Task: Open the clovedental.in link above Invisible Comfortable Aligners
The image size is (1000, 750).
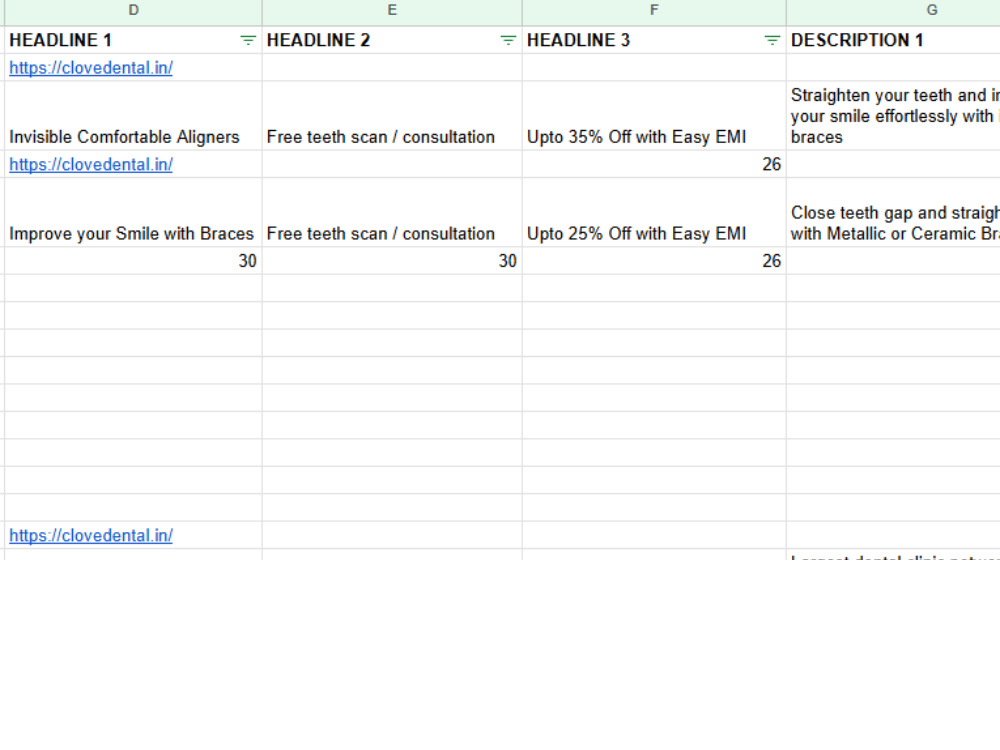Action: [91, 68]
